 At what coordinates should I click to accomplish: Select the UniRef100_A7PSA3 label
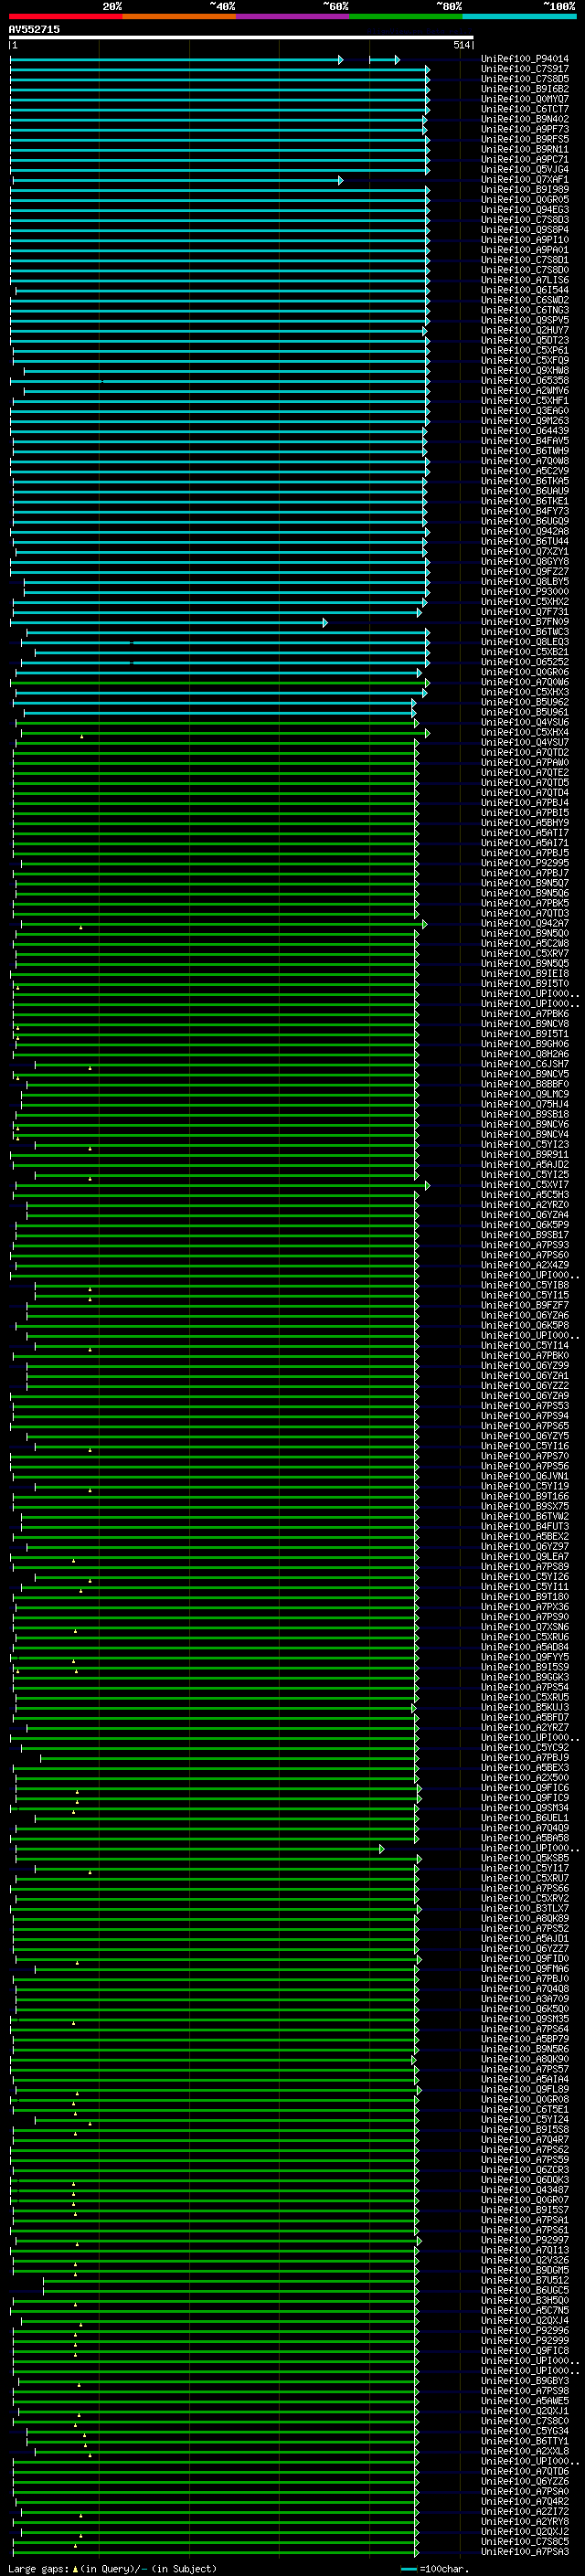pos(525,2552)
